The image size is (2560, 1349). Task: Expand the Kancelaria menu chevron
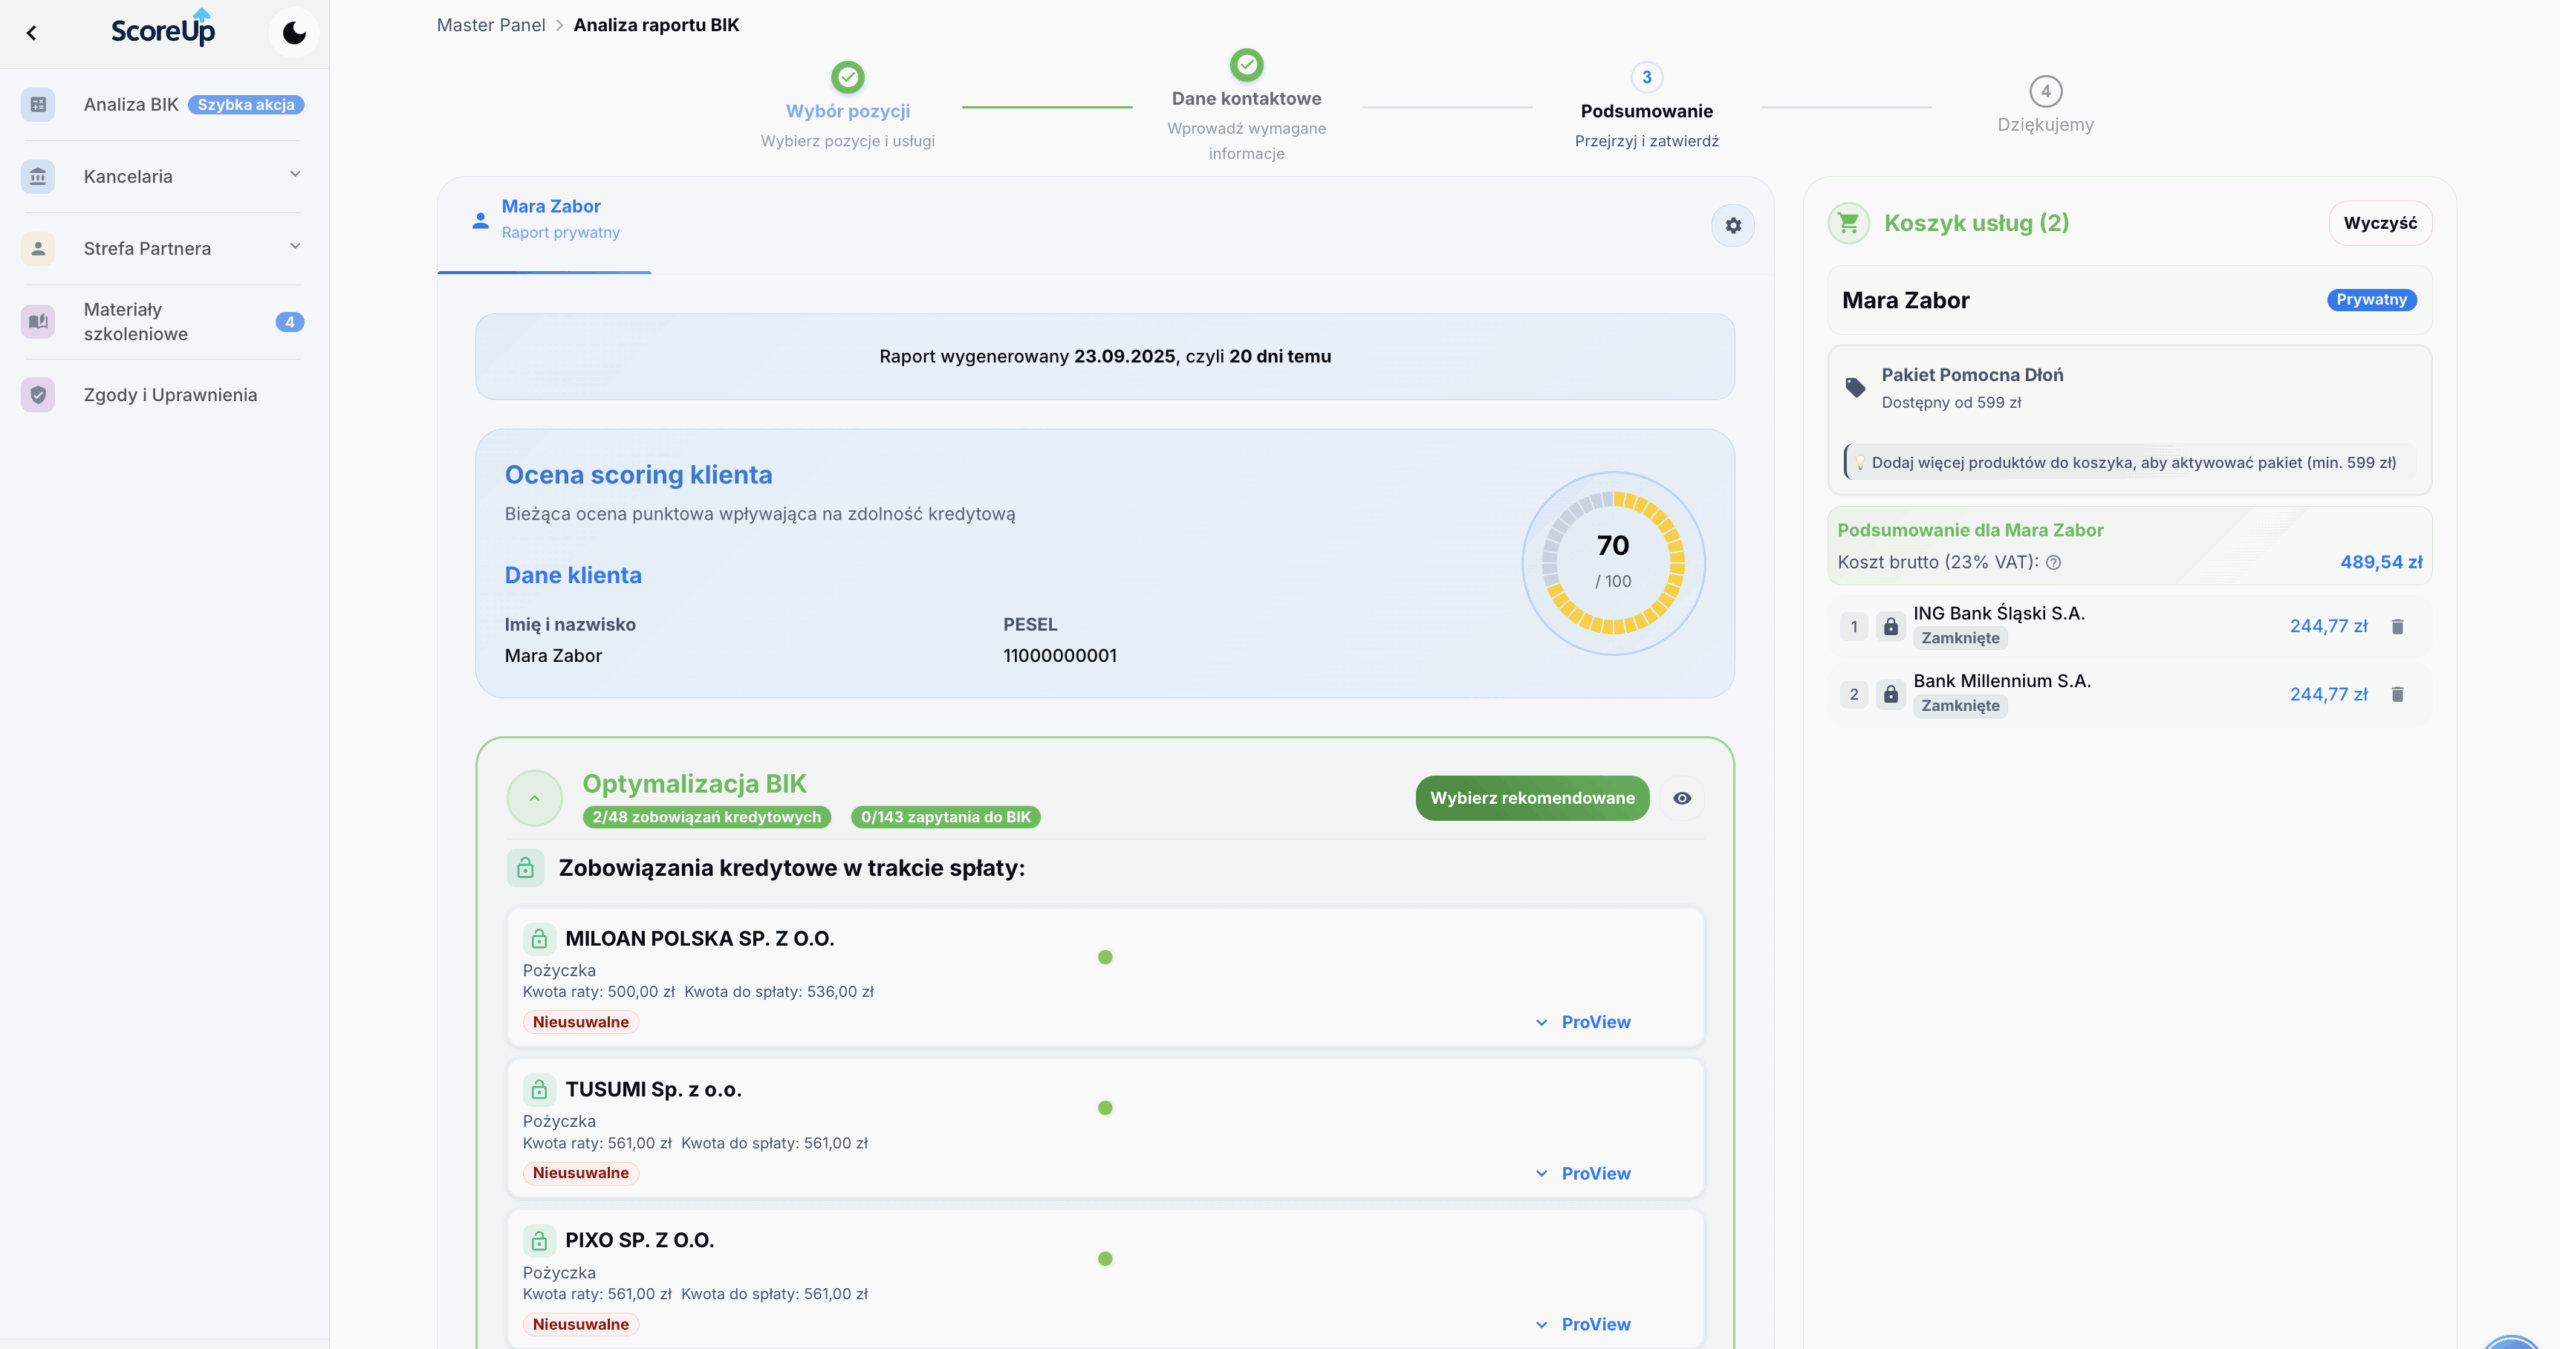295,175
